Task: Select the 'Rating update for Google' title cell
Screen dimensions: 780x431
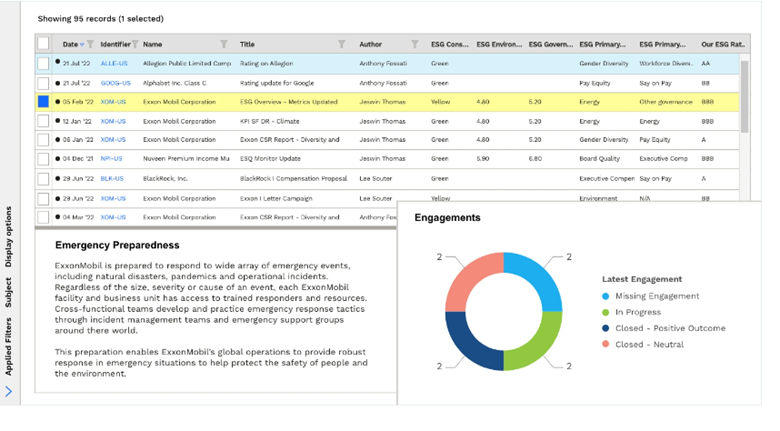Action: coord(277,83)
